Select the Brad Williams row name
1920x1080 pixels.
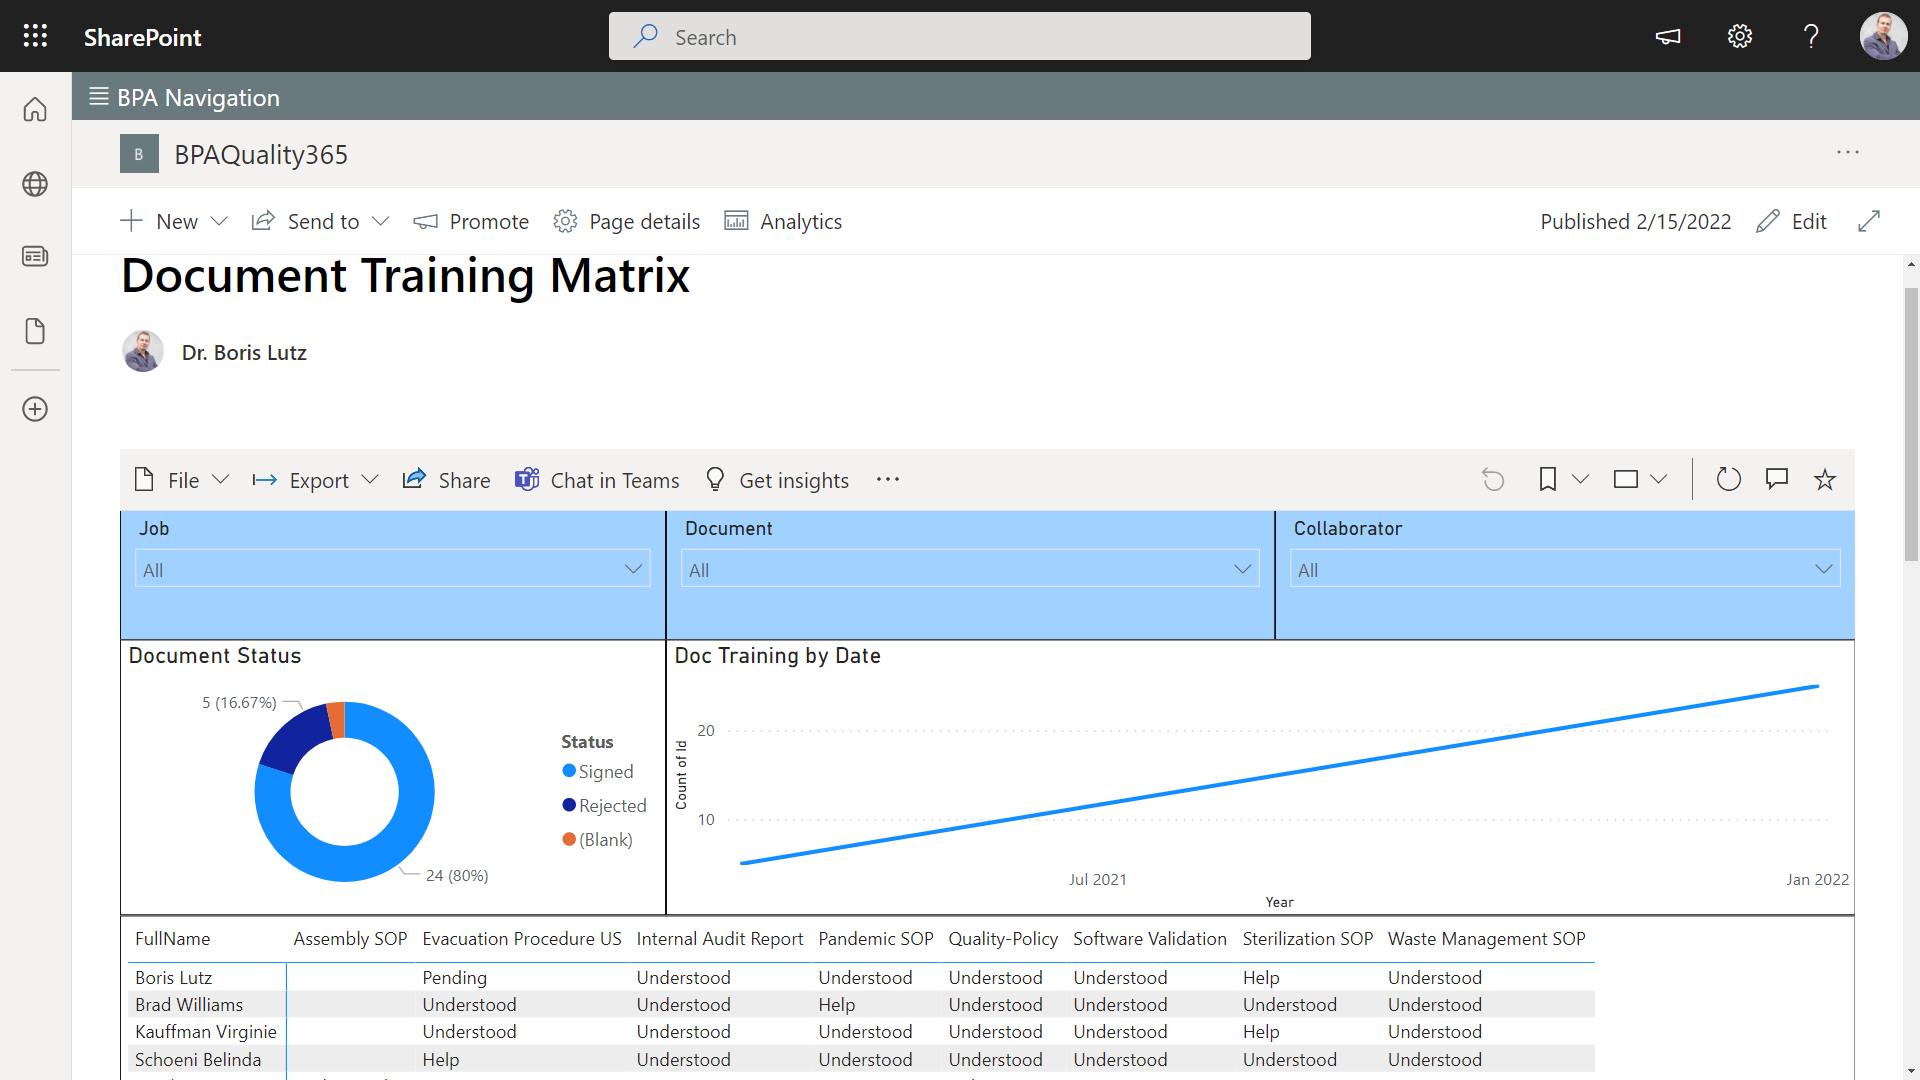(x=189, y=1005)
